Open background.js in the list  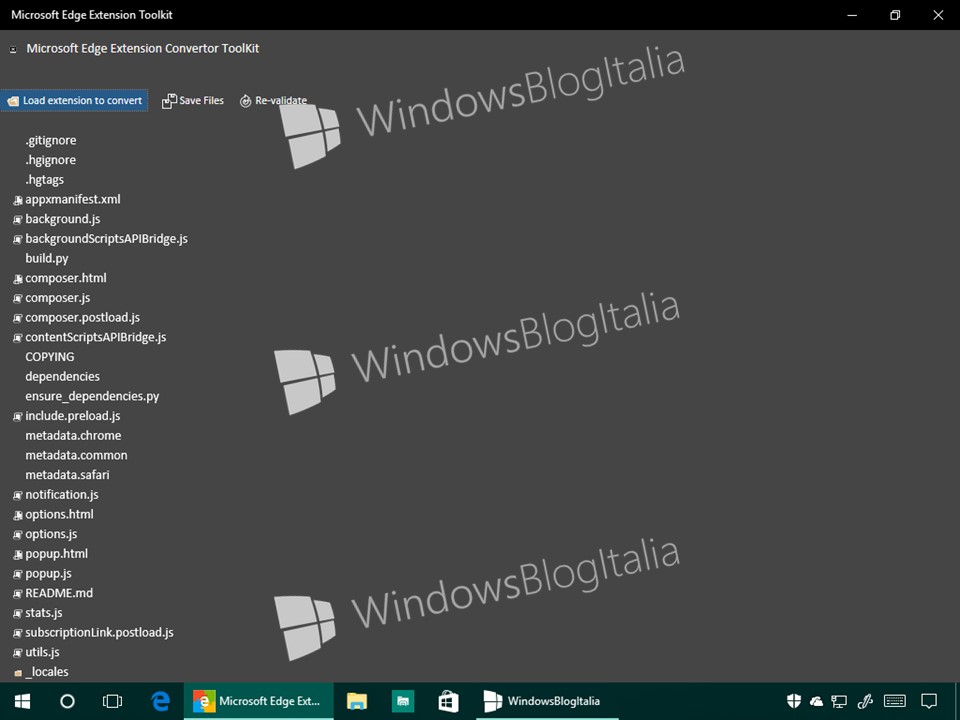62,219
